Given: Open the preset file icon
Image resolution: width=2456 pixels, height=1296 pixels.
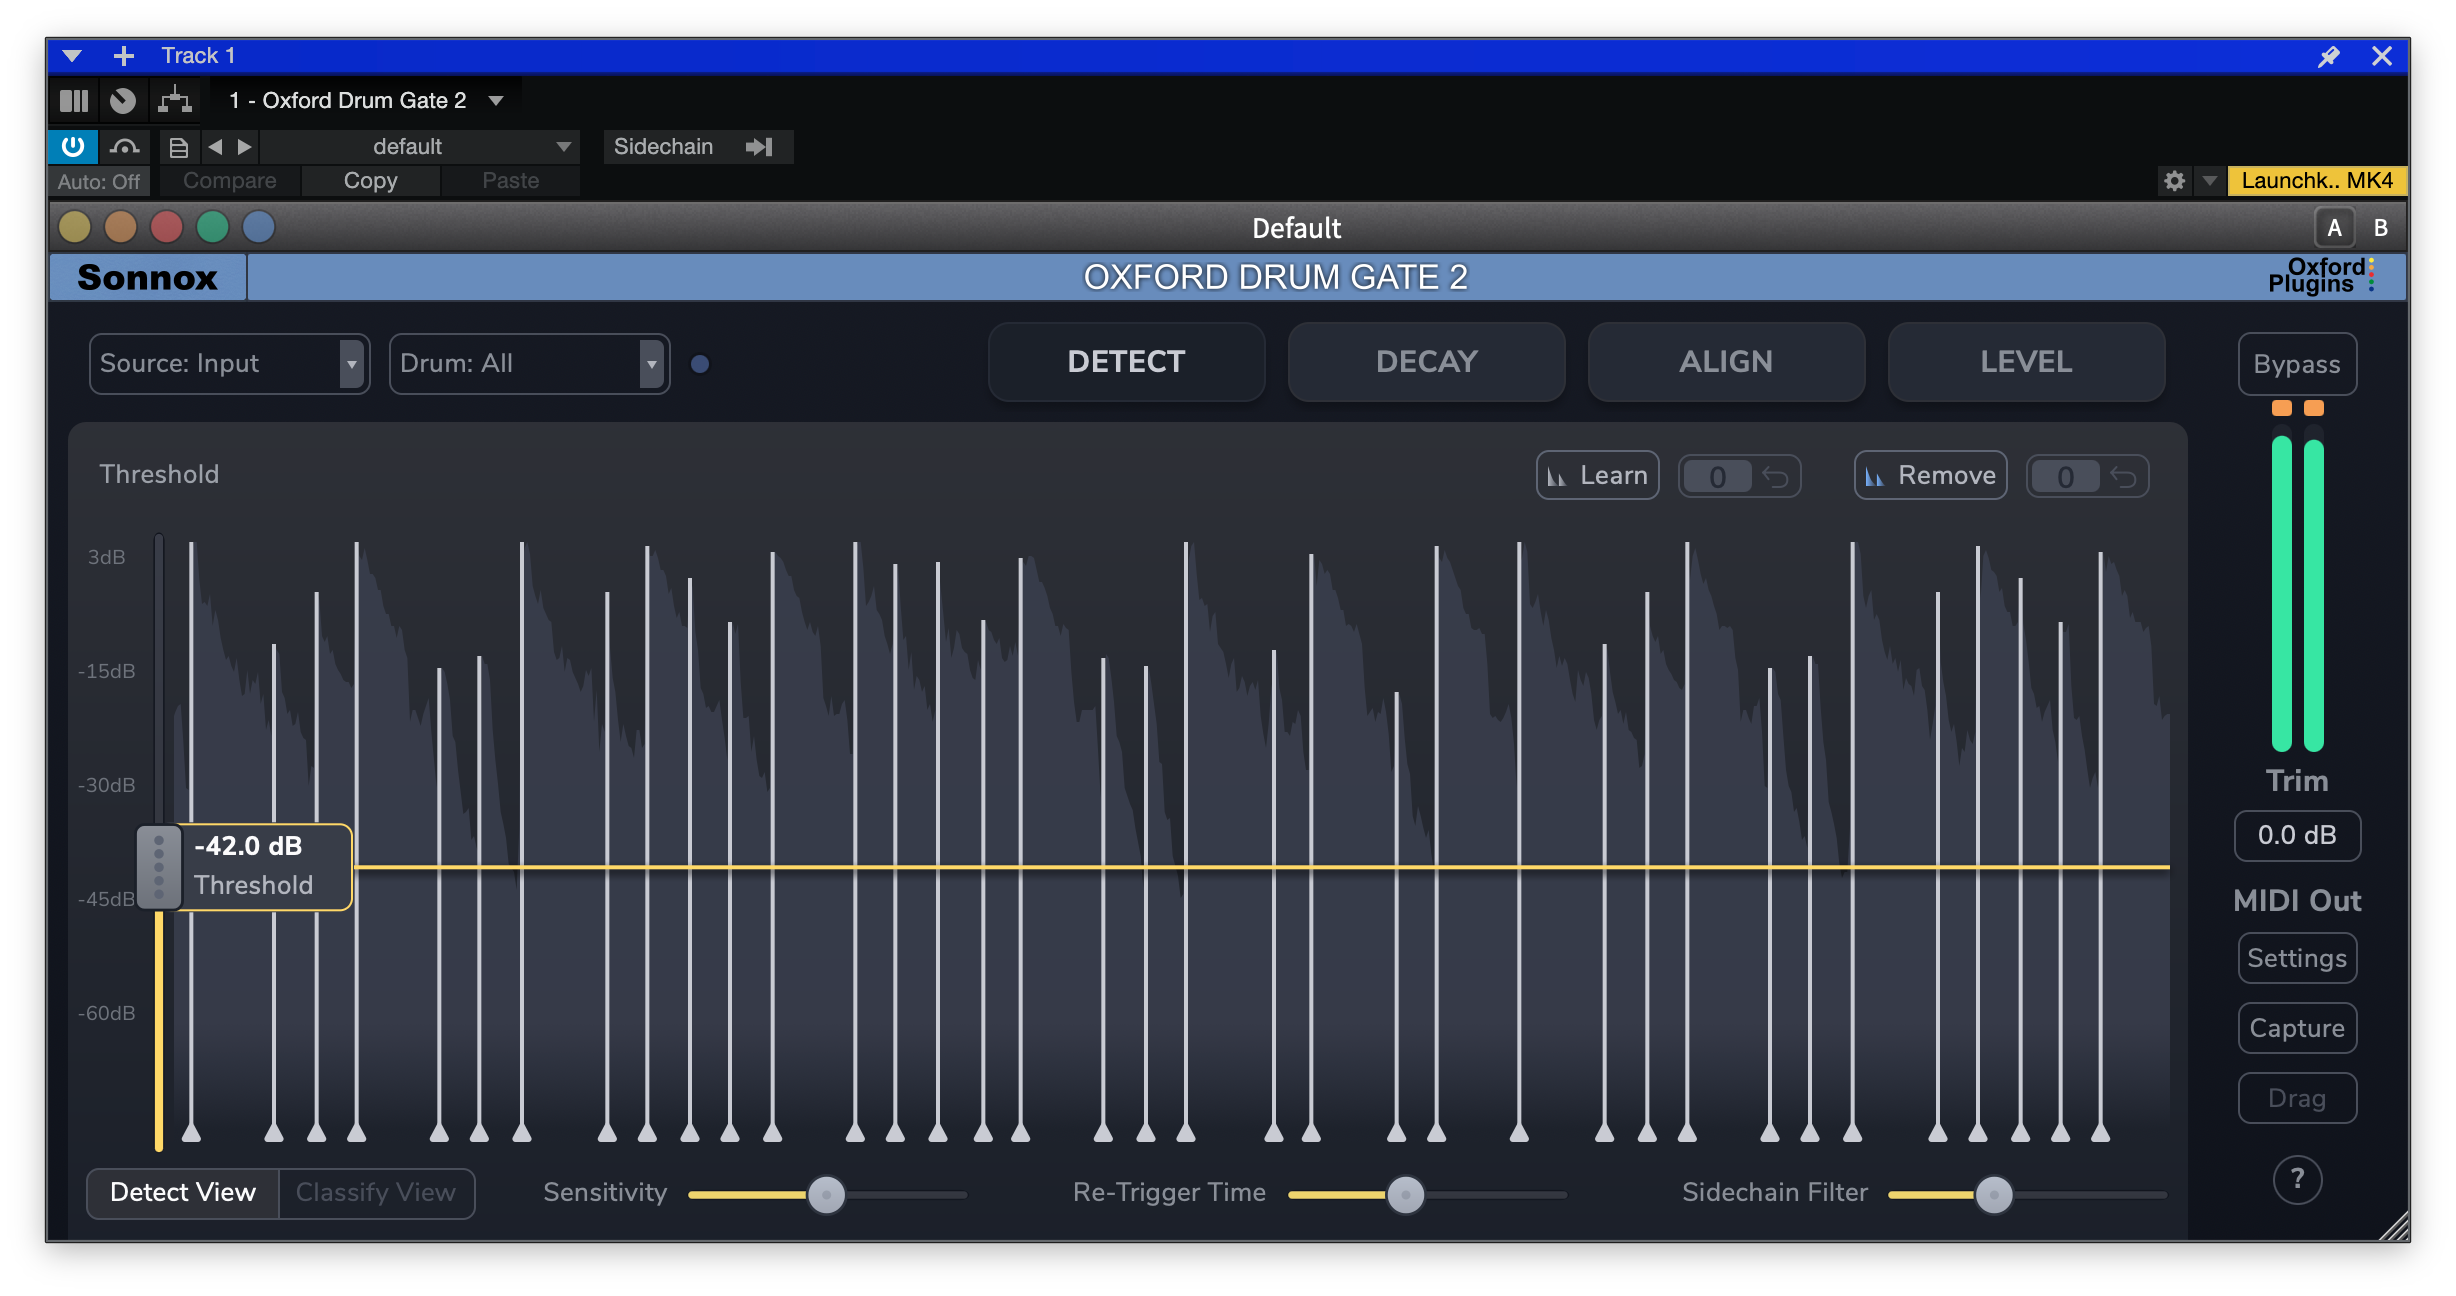Looking at the screenshot, I should 179,148.
